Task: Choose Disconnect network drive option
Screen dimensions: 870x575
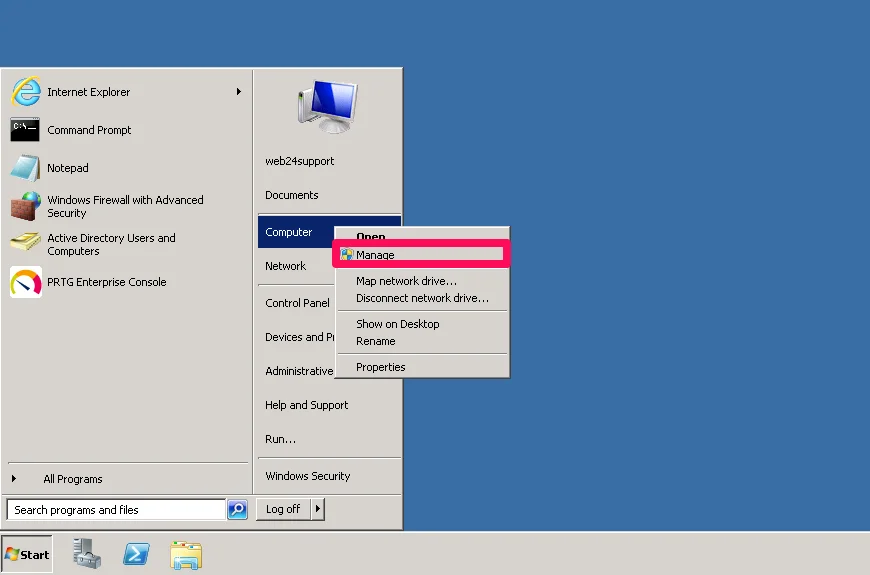Action: [421, 298]
